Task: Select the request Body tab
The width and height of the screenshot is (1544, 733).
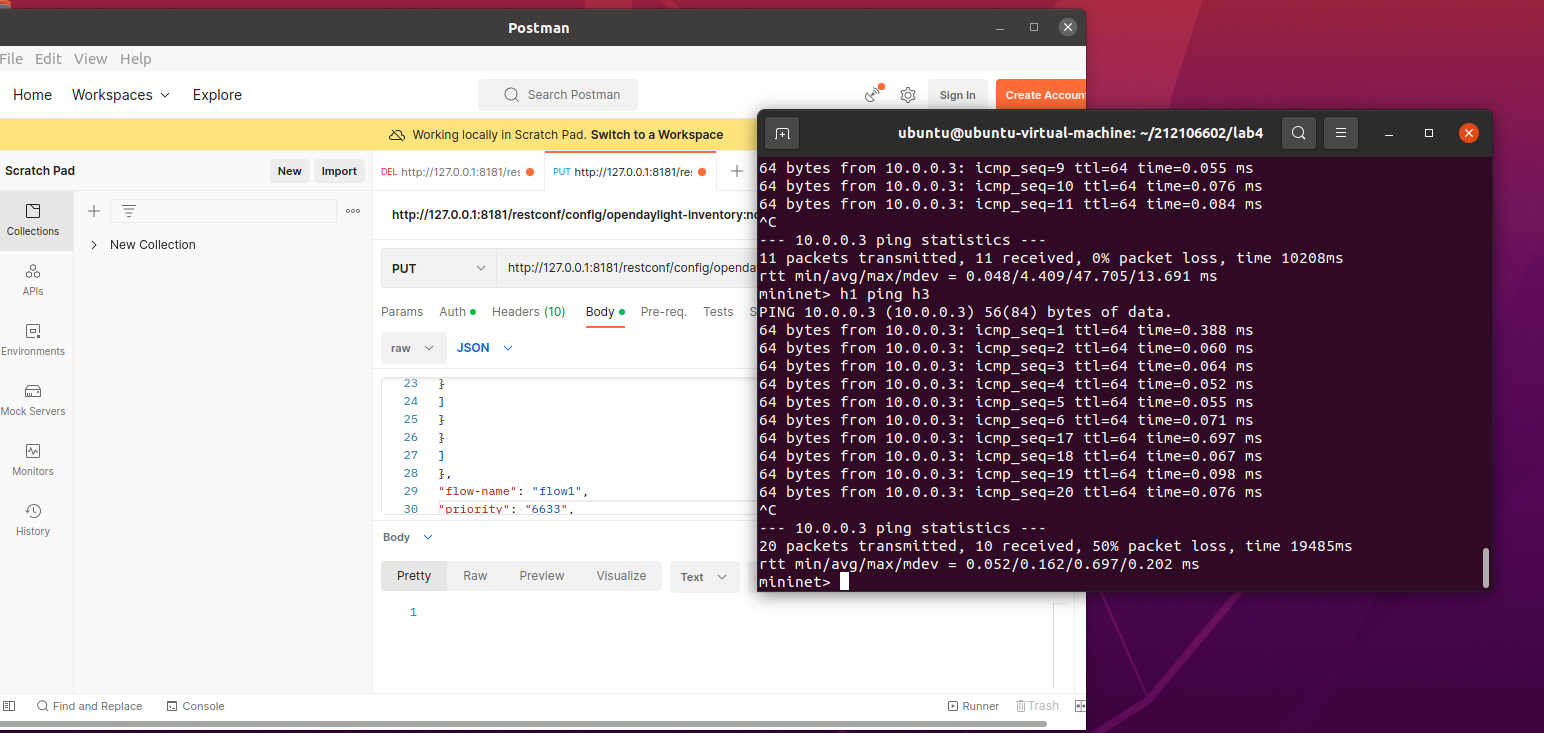Action: point(605,312)
